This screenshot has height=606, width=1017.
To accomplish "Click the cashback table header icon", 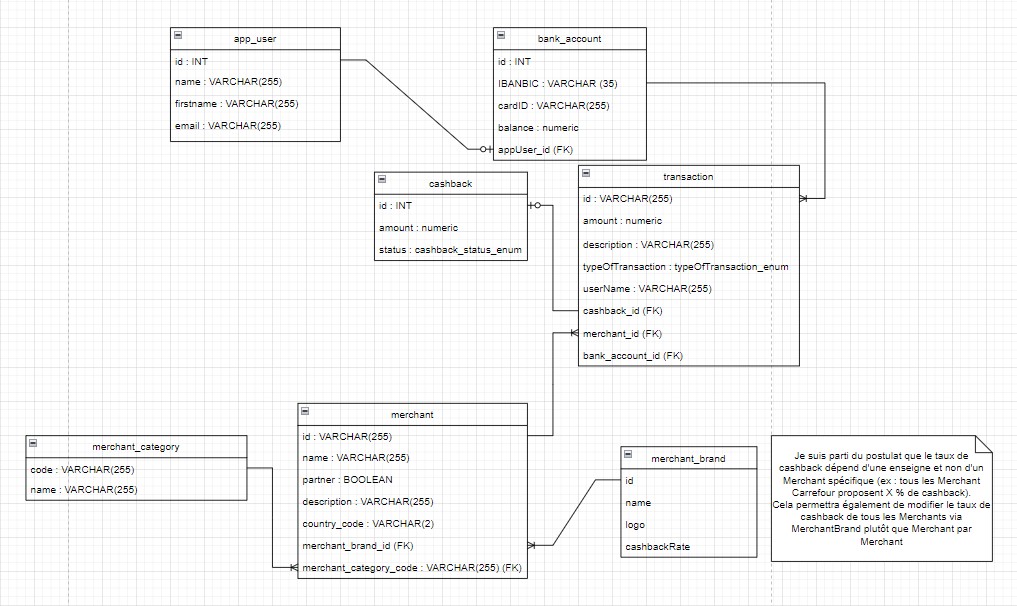I will click(381, 182).
